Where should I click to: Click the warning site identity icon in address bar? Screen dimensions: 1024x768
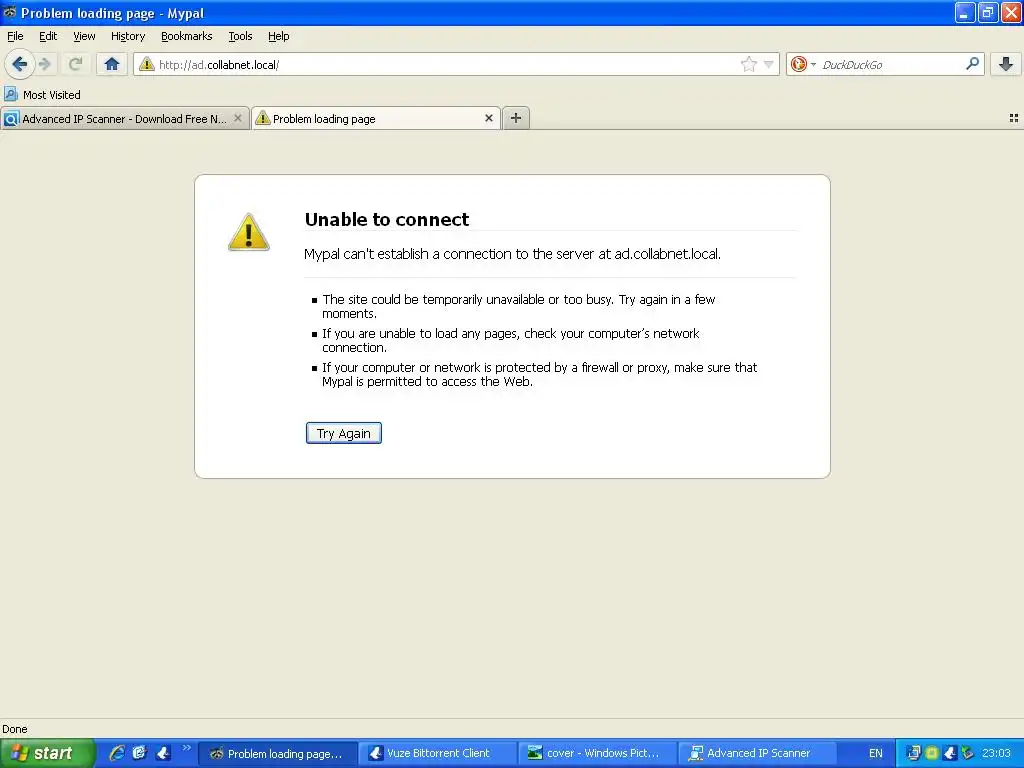(147, 64)
